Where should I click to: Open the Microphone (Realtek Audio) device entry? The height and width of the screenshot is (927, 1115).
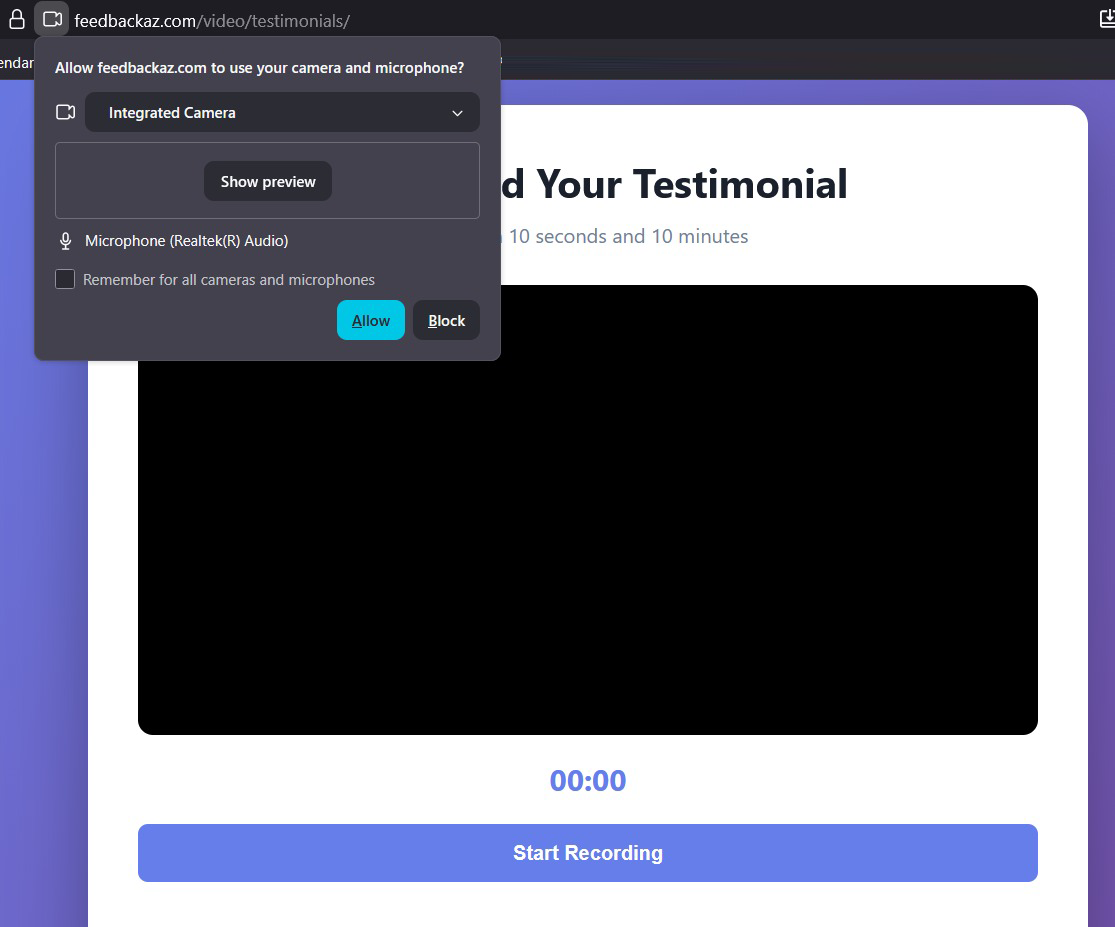click(x=188, y=240)
